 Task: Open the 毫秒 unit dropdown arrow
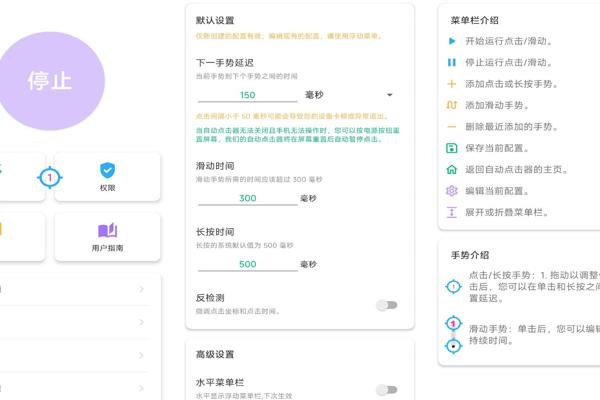click(390, 95)
